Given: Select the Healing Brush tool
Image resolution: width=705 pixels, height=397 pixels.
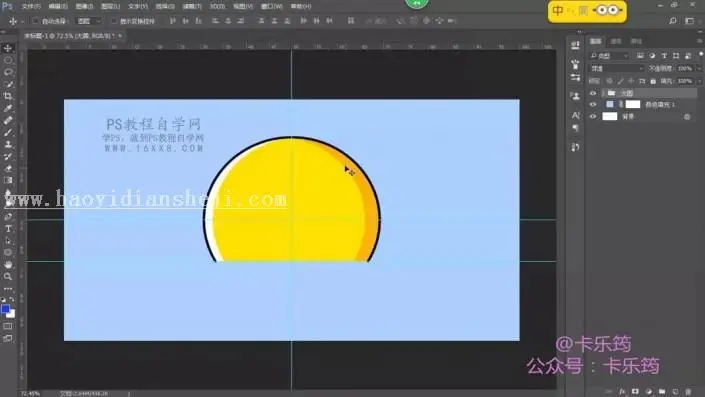Looking at the screenshot, I should click(x=8, y=120).
